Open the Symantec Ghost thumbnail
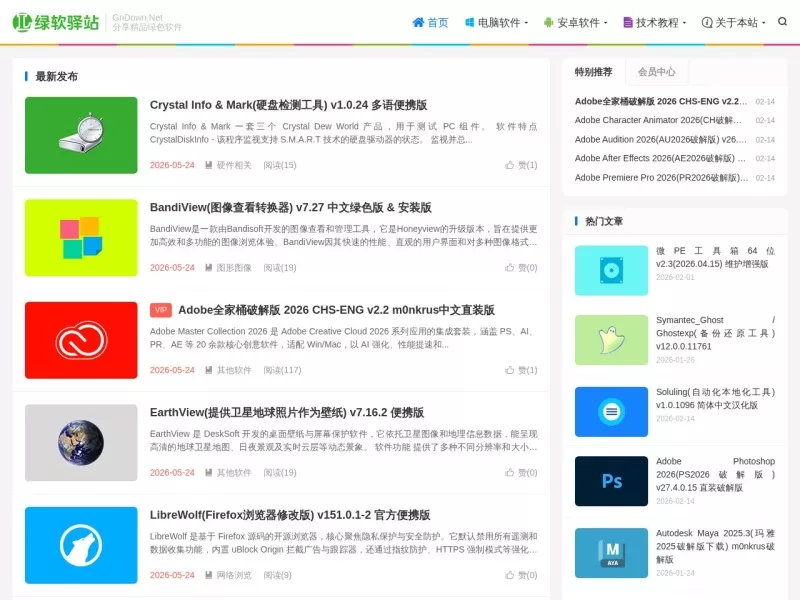The image size is (800, 600). point(611,340)
